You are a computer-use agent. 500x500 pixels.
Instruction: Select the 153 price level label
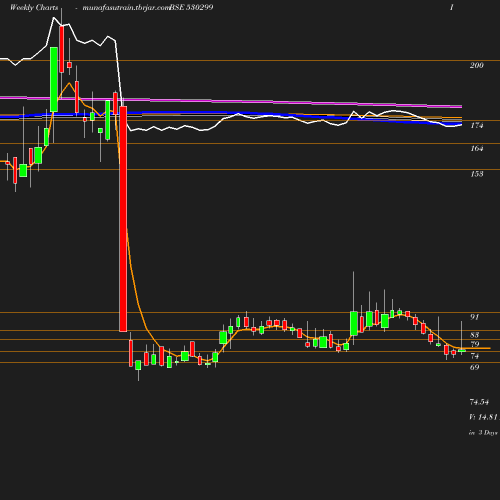477,174
